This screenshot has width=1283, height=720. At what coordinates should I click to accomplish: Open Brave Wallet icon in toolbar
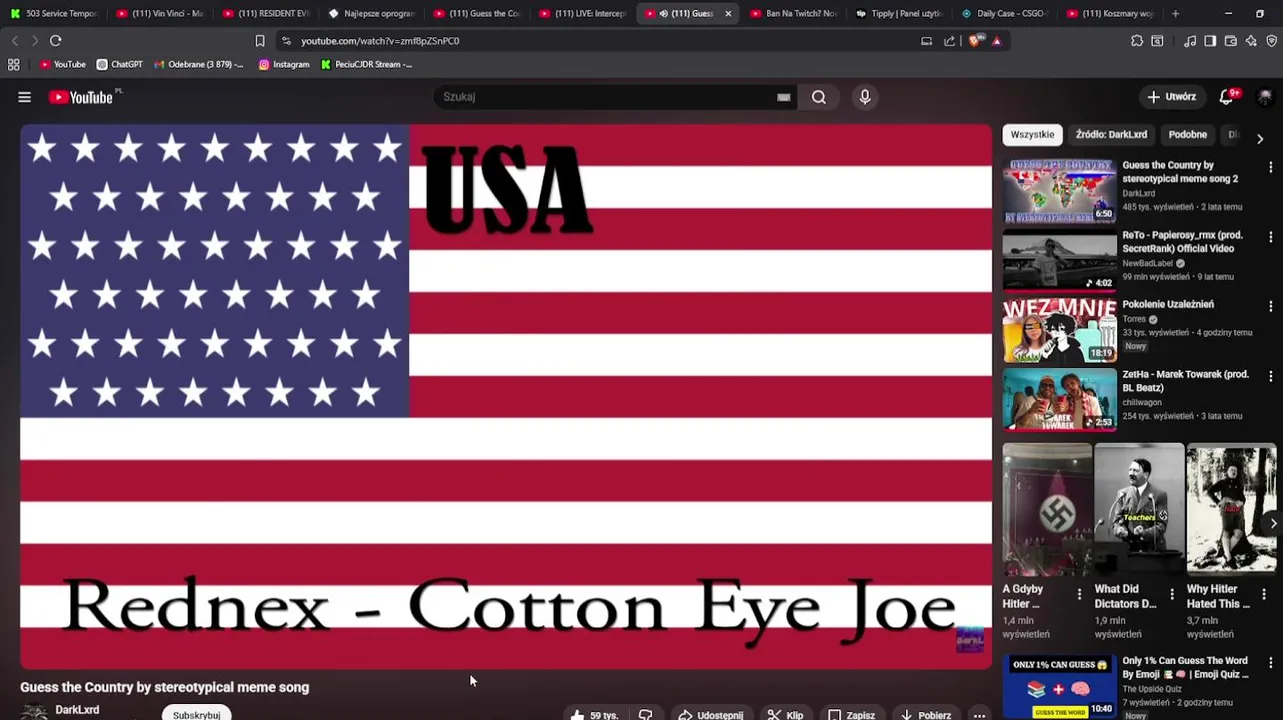(x=1231, y=41)
